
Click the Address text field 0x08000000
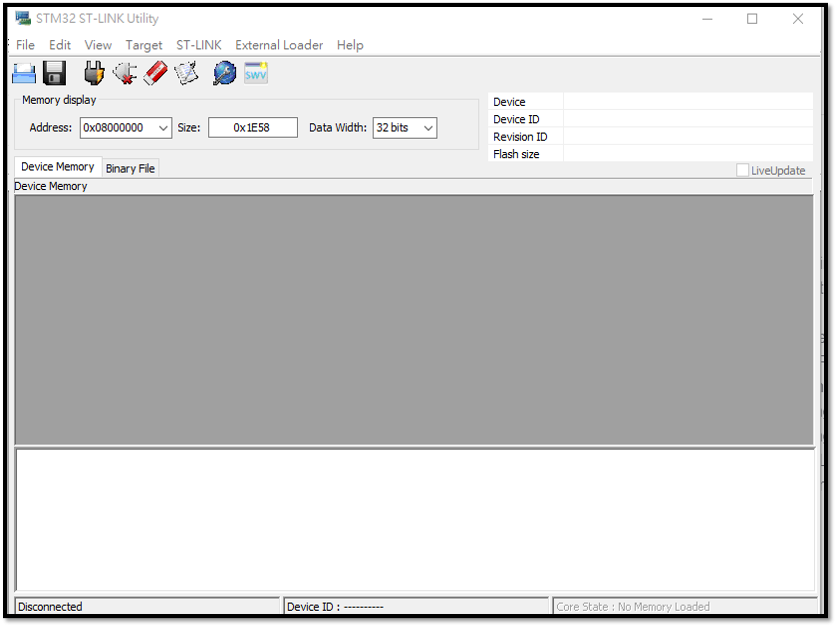pos(119,128)
